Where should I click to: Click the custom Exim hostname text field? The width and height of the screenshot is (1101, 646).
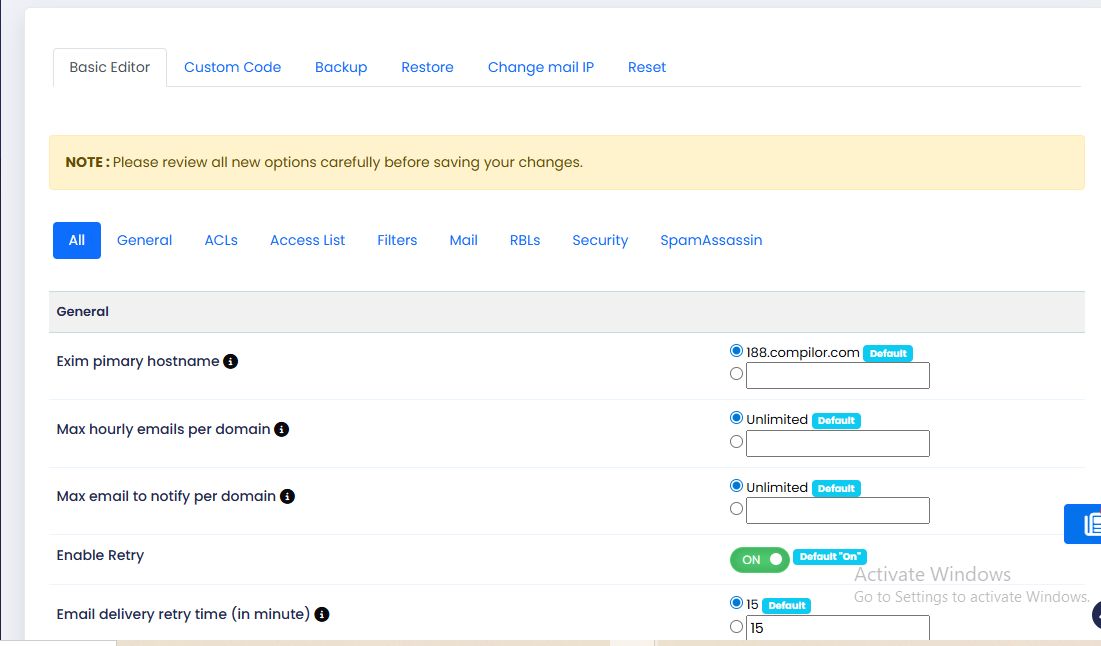838,375
